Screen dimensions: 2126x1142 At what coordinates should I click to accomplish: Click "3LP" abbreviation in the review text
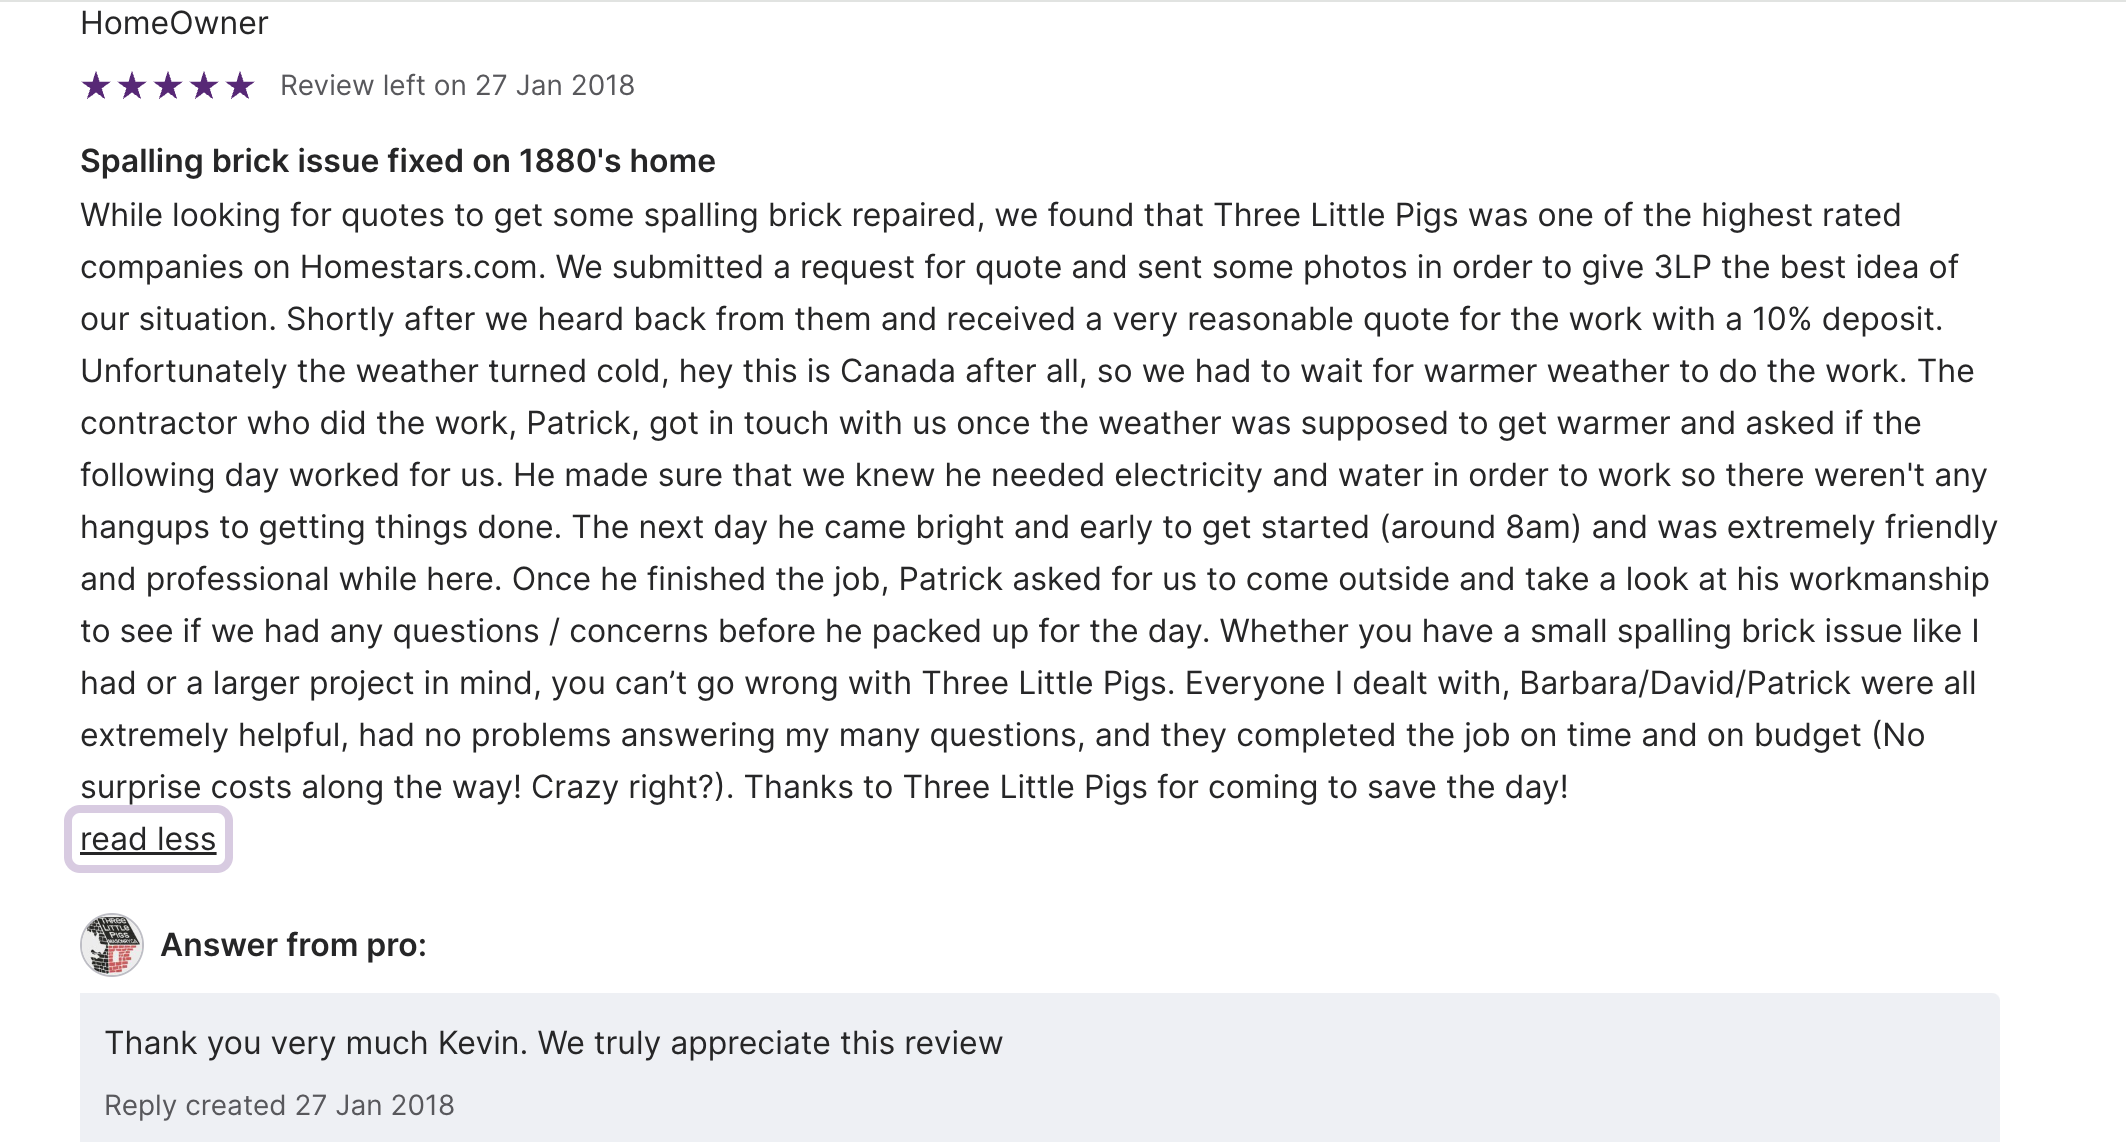coord(1683,267)
